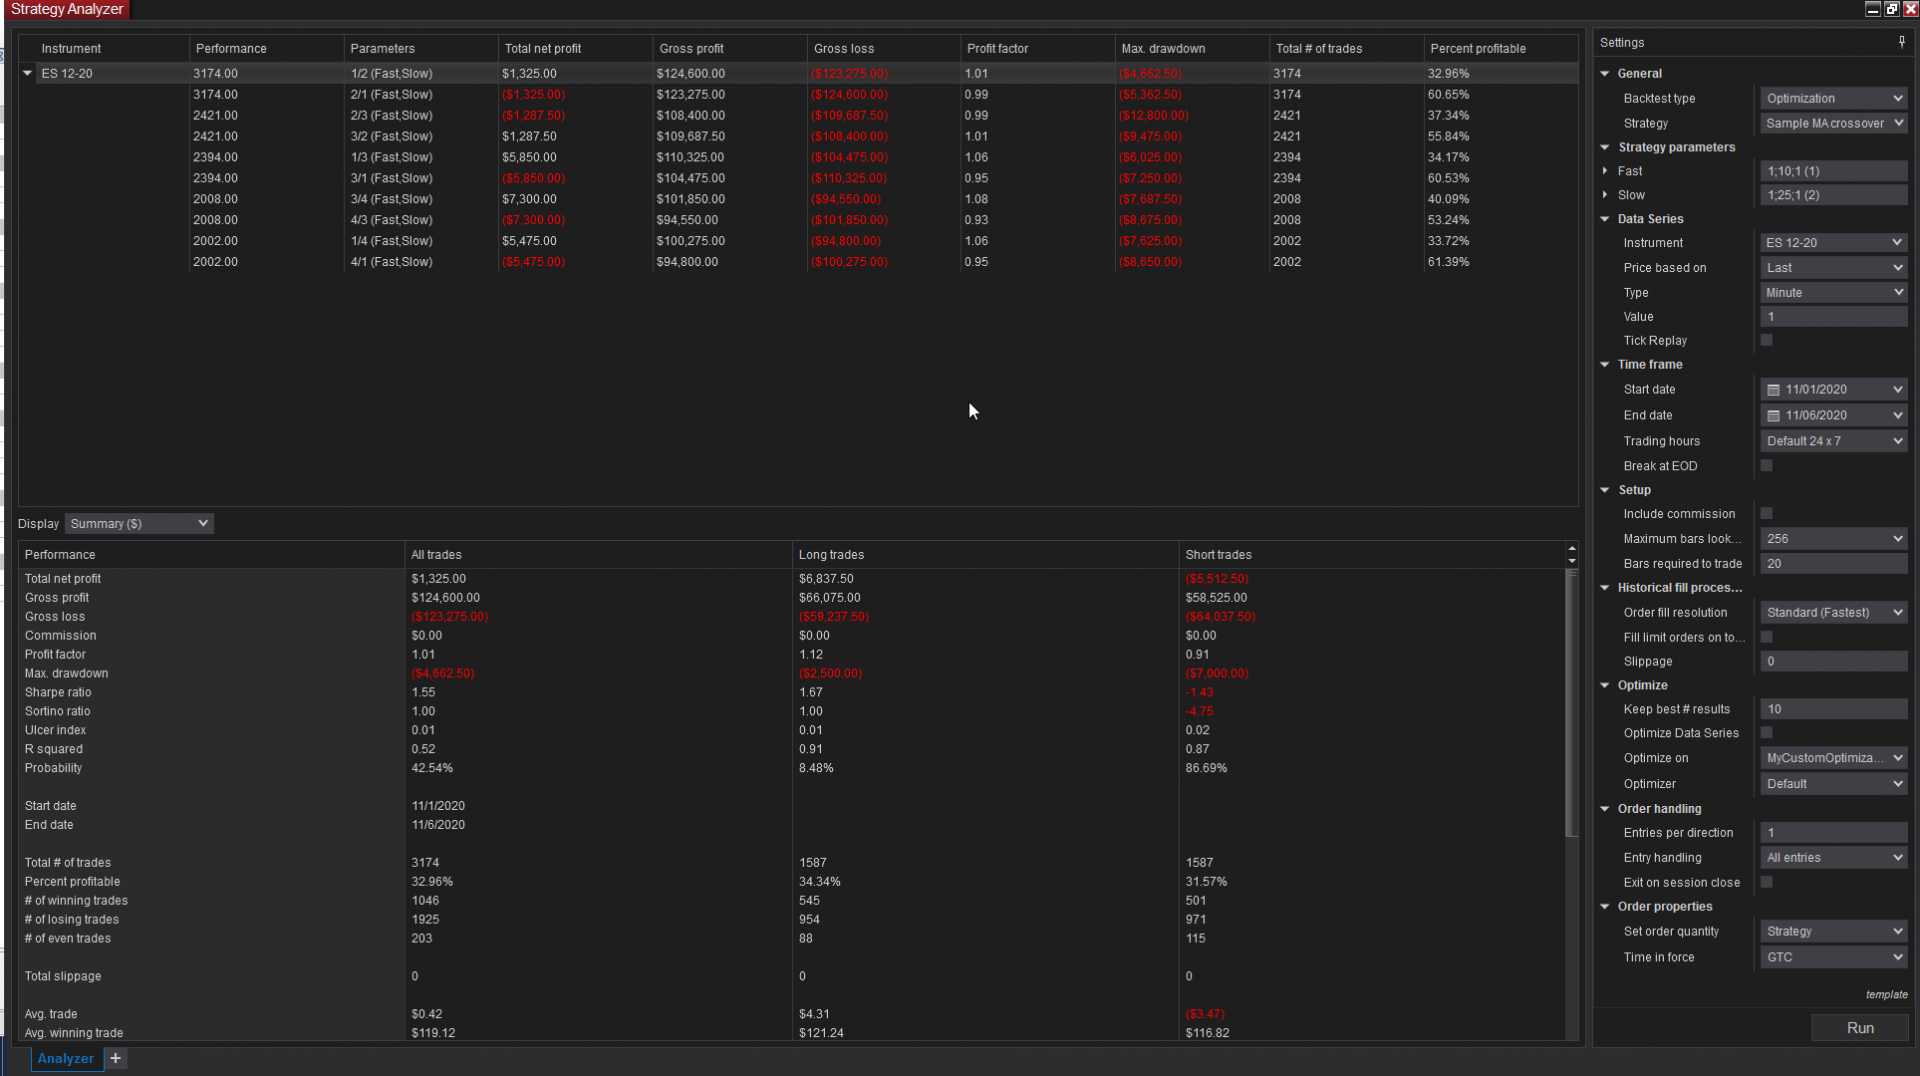This screenshot has width=1920, height=1076.
Task: Expand the Fast parameter settings
Action: [1605, 171]
